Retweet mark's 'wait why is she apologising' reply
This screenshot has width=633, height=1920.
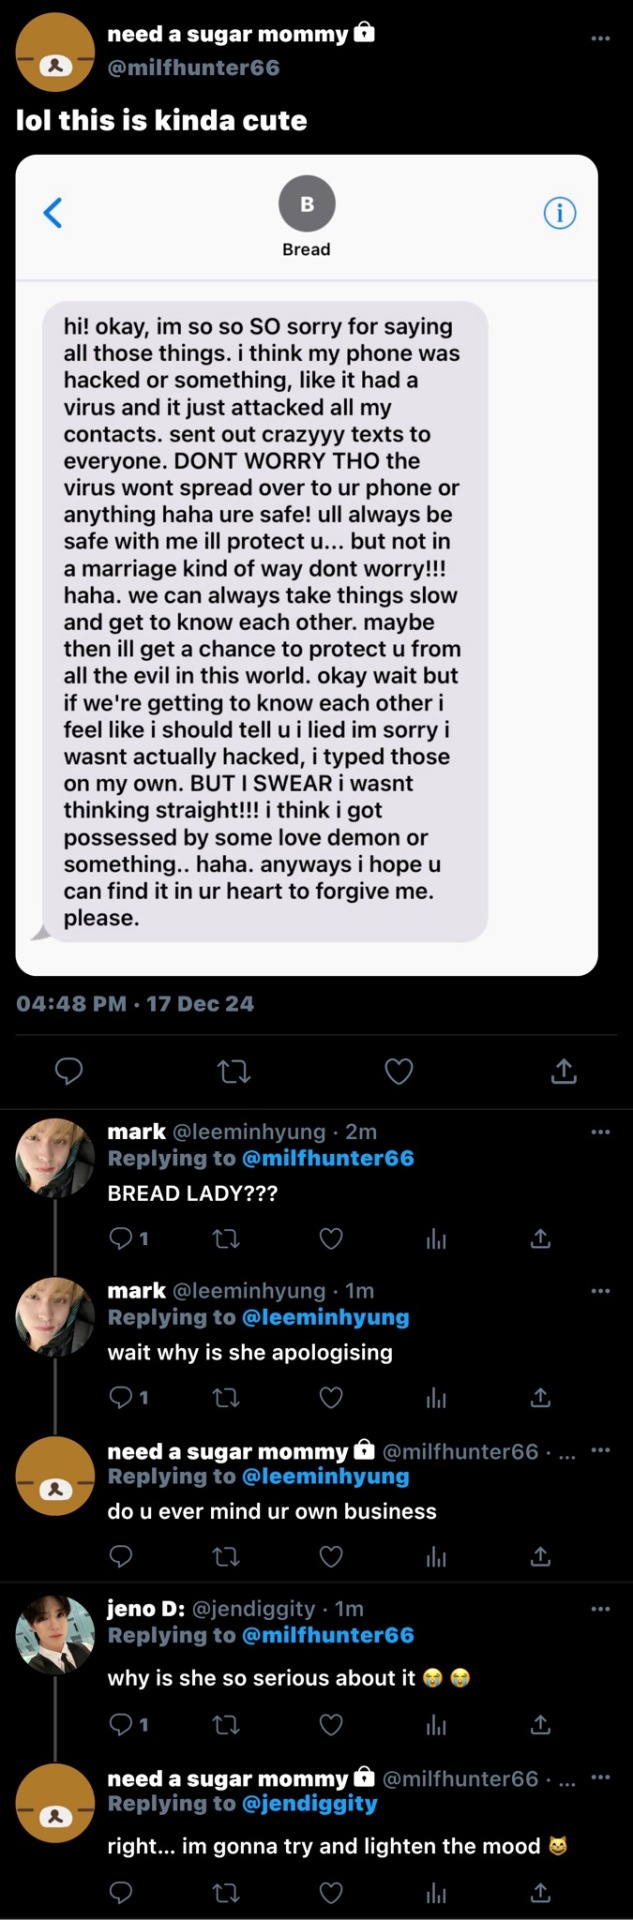(227, 1397)
